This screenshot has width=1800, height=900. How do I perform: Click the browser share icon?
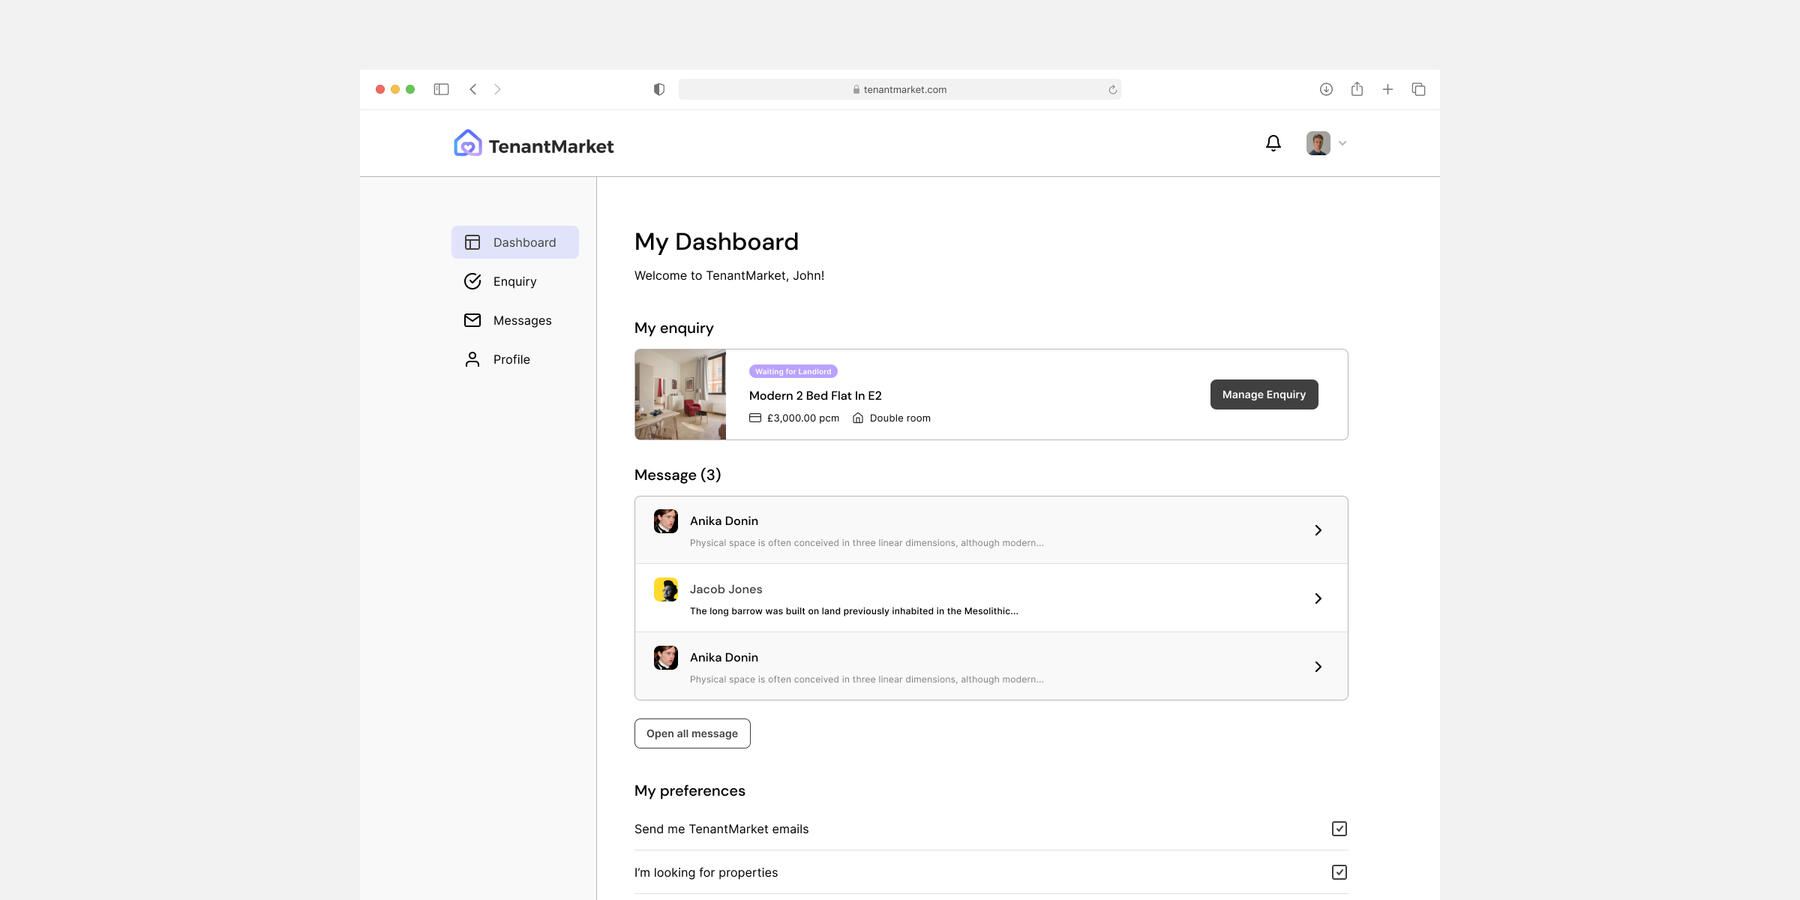[x=1357, y=89]
